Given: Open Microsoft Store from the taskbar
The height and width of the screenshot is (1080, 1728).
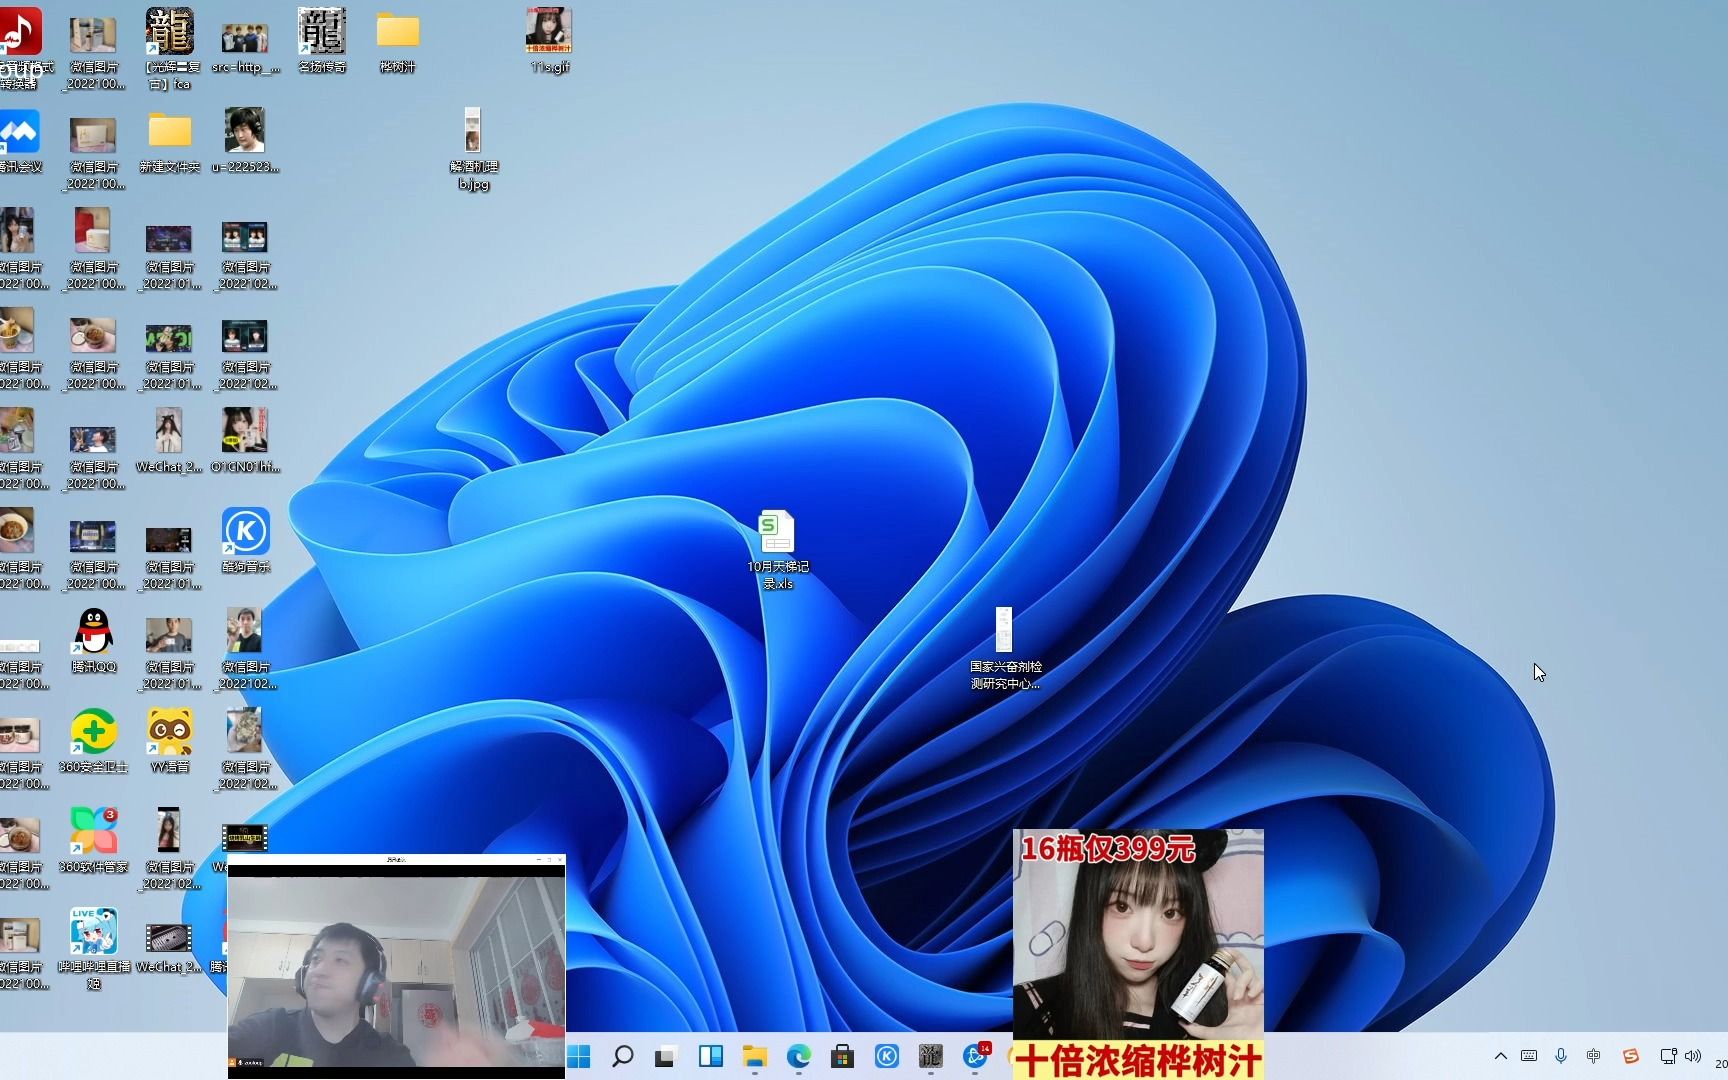Looking at the screenshot, I should [x=842, y=1056].
